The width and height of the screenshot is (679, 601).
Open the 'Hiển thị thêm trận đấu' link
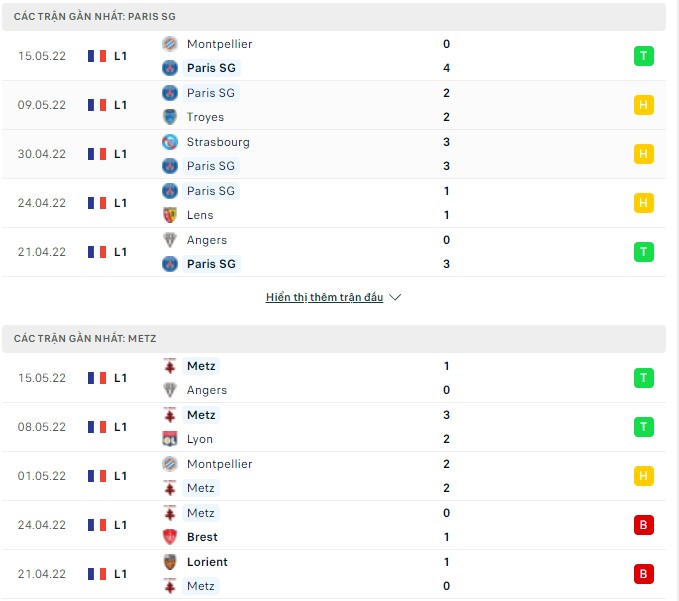(324, 297)
